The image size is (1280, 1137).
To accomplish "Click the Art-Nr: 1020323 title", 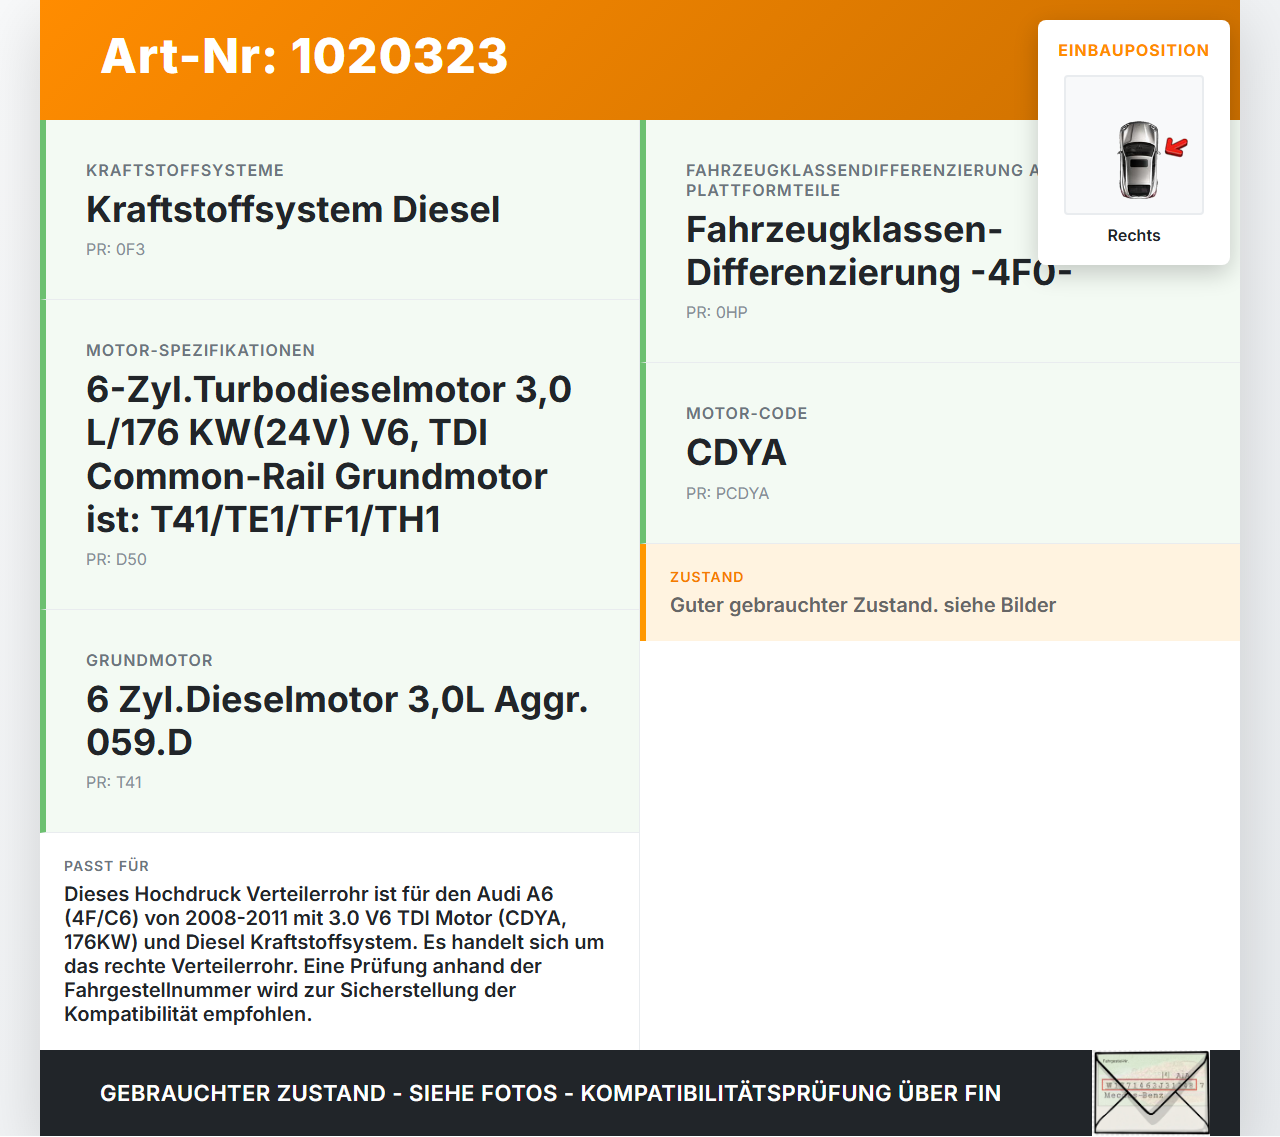I will click(304, 57).
